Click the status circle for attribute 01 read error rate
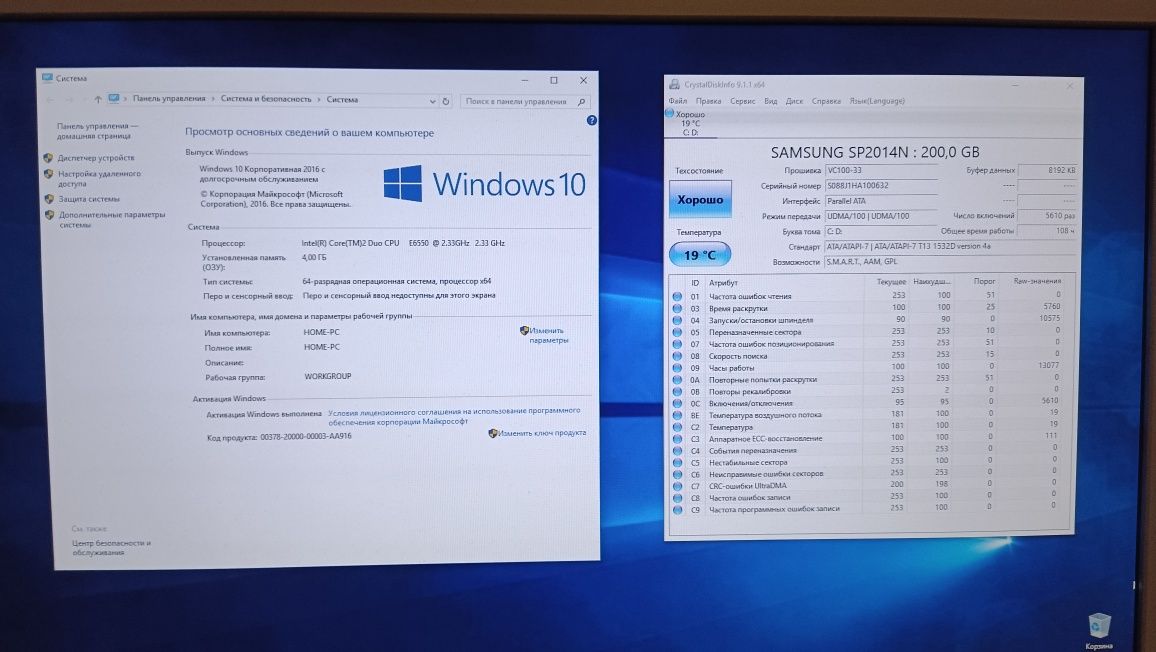This screenshot has width=1156, height=652. (x=677, y=296)
